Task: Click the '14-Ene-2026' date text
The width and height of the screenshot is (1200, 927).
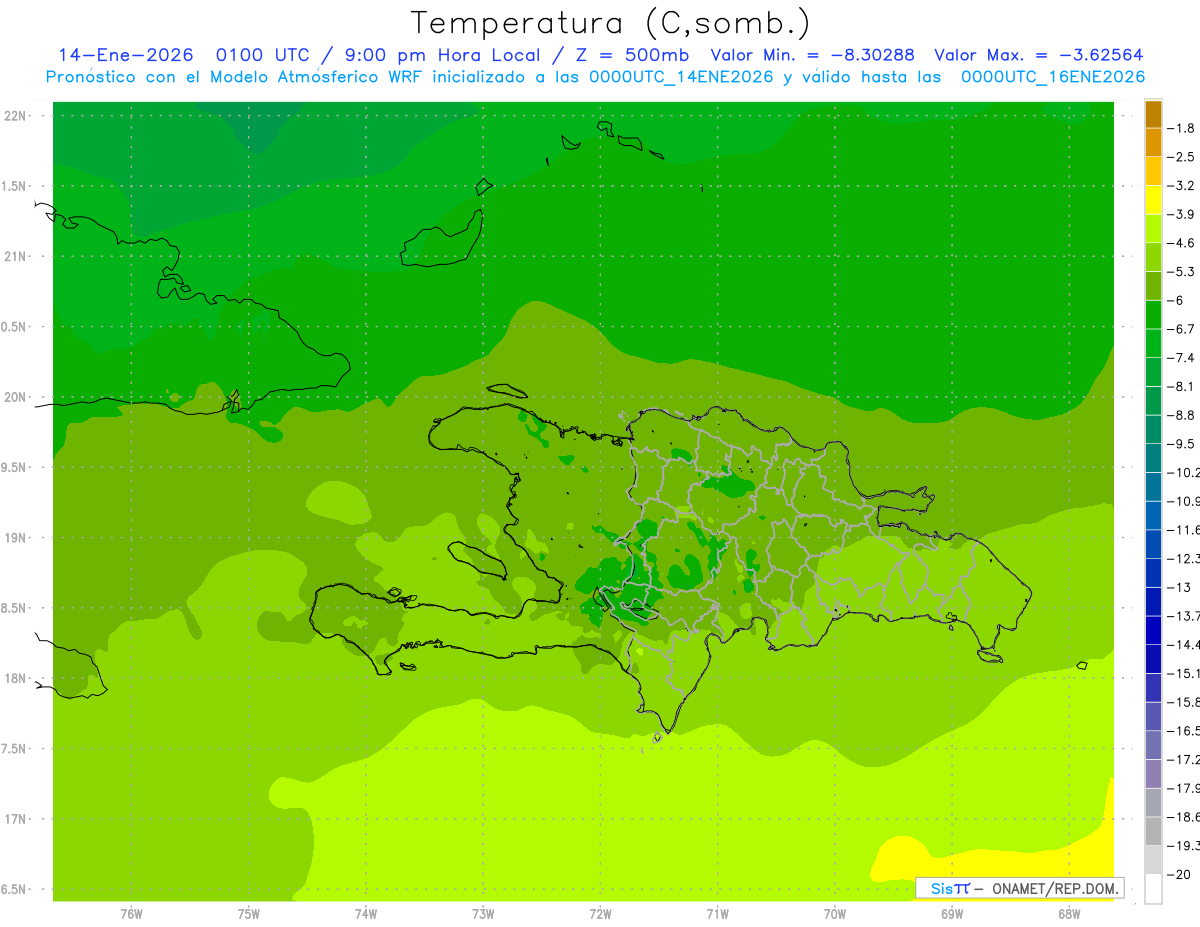Action: [126, 55]
